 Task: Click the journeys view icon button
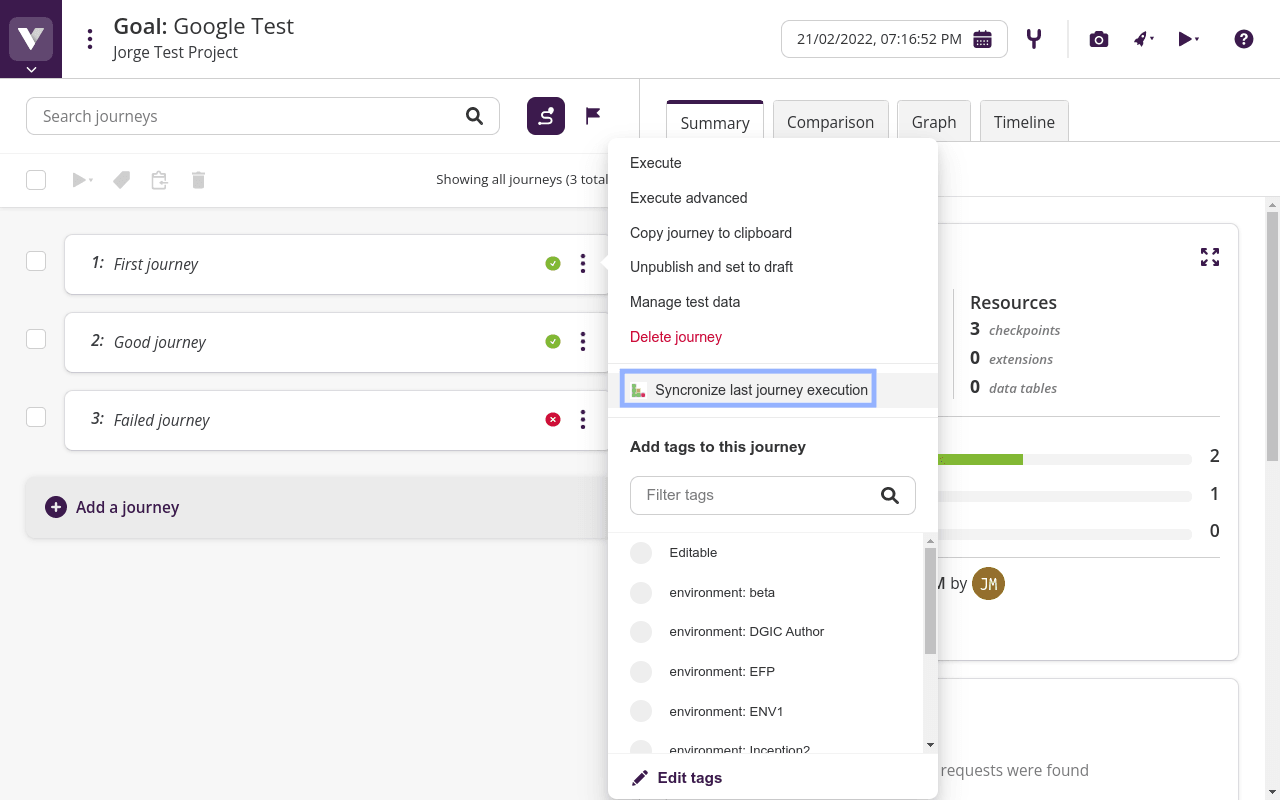(x=546, y=116)
